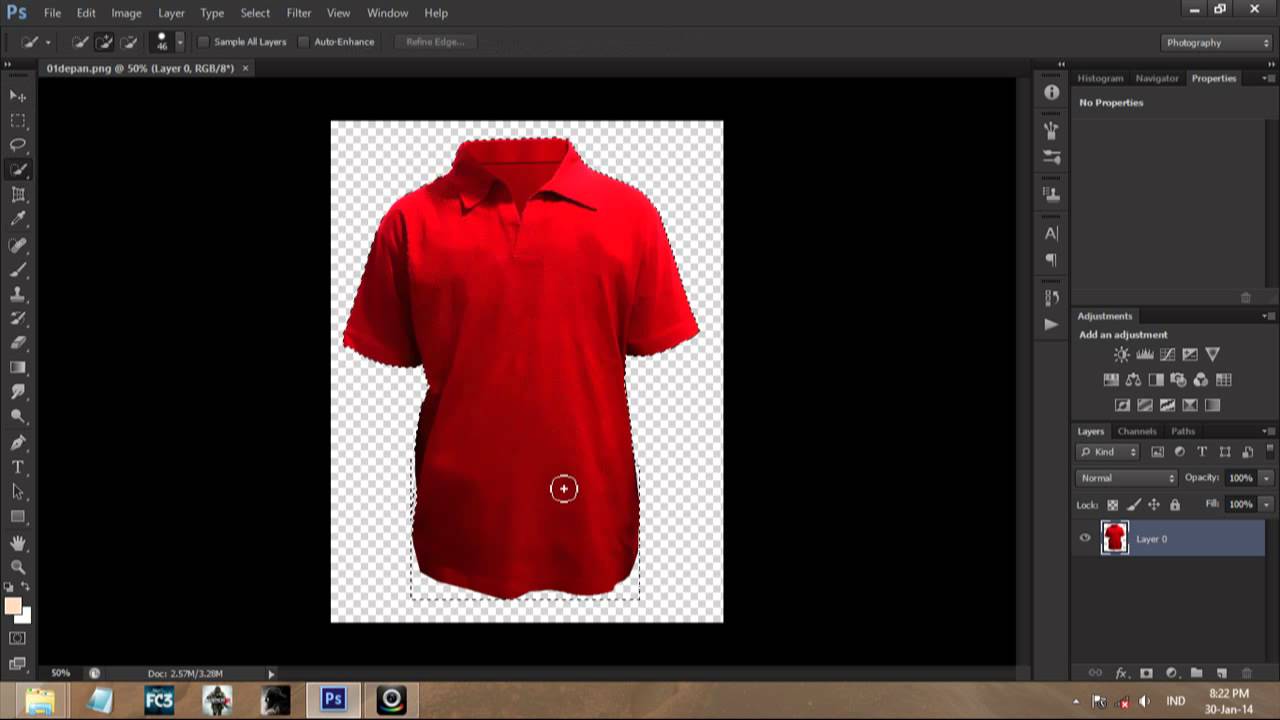Switch to the Histogram tab
1280x720 pixels.
coord(1100,78)
